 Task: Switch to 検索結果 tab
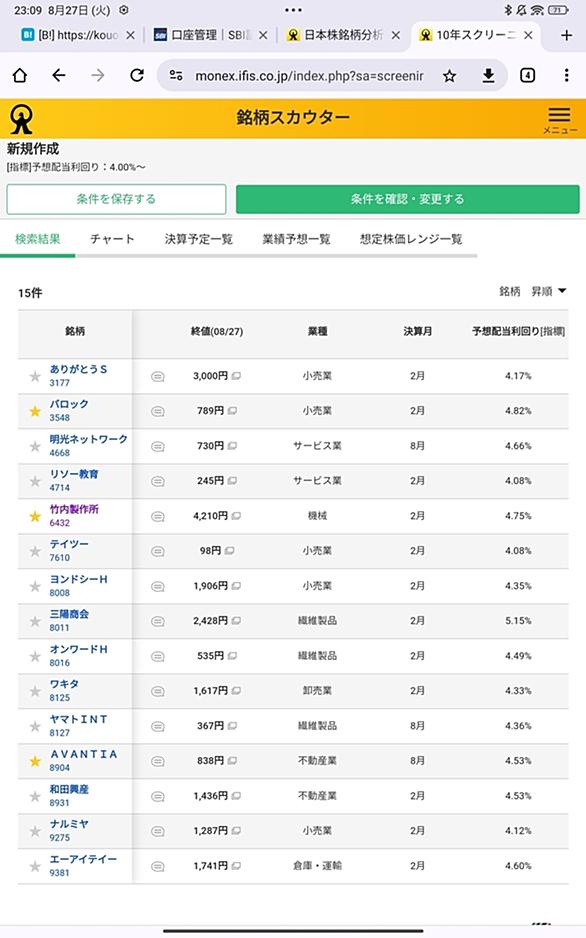click(x=38, y=239)
